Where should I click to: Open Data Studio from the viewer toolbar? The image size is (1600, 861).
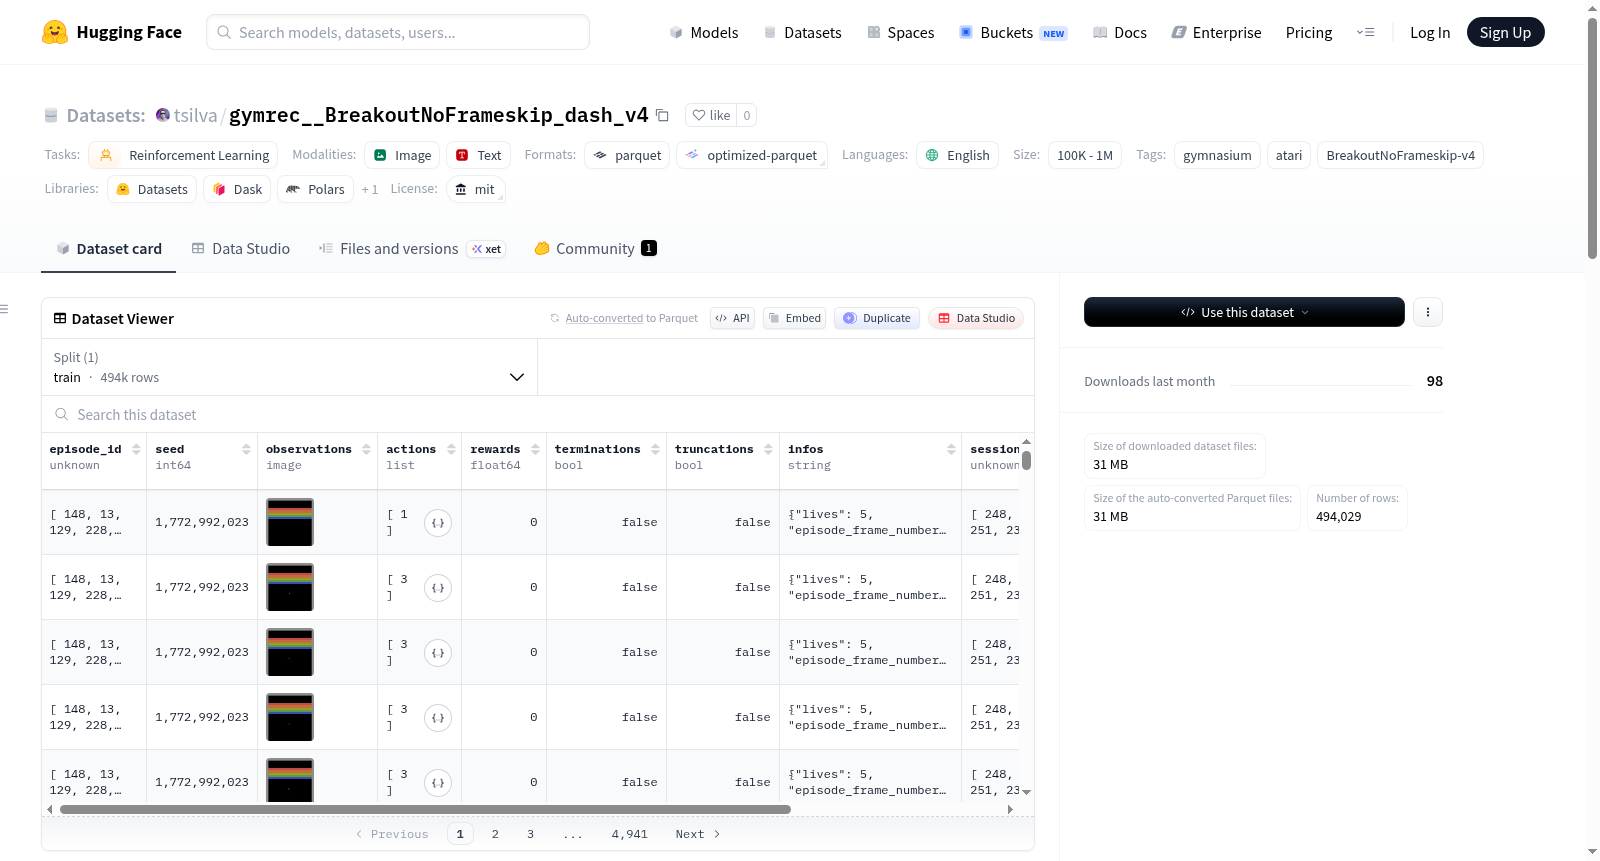(975, 318)
